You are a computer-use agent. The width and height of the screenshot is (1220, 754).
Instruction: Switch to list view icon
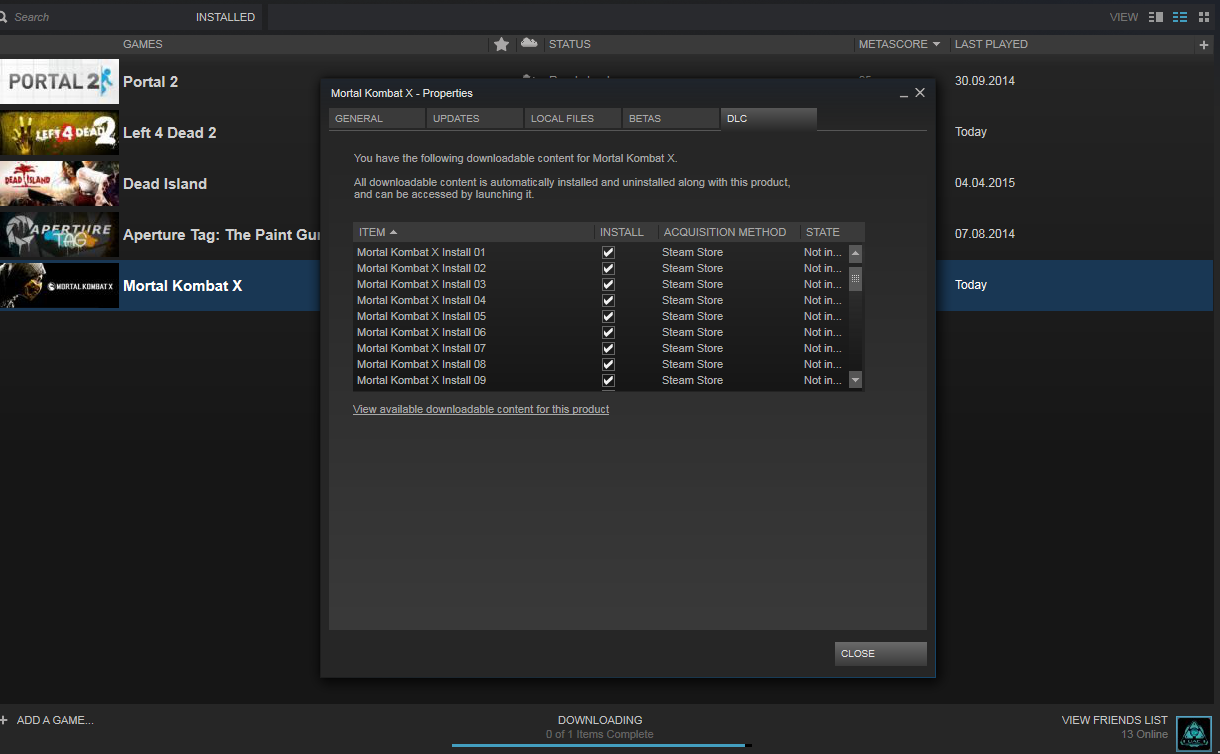(1180, 17)
